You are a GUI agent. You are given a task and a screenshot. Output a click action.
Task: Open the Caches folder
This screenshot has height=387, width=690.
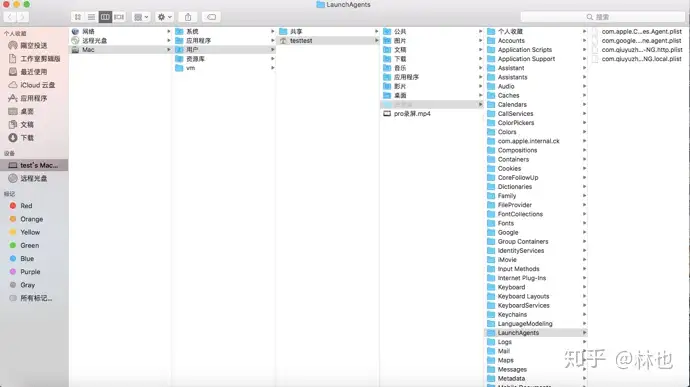[536, 95]
